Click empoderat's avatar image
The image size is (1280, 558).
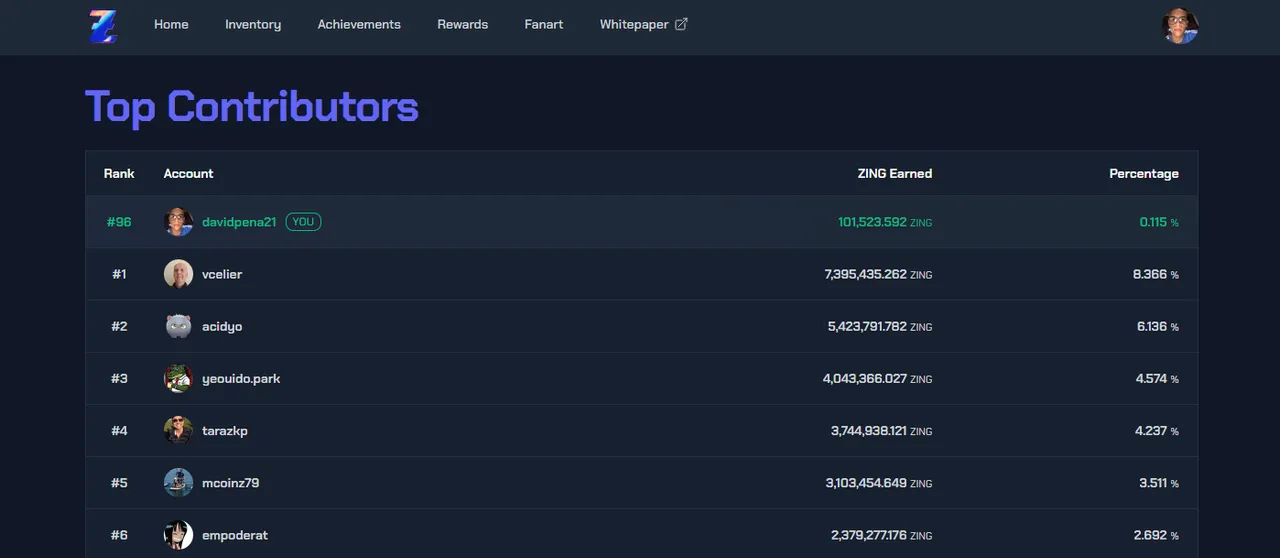[178, 535]
